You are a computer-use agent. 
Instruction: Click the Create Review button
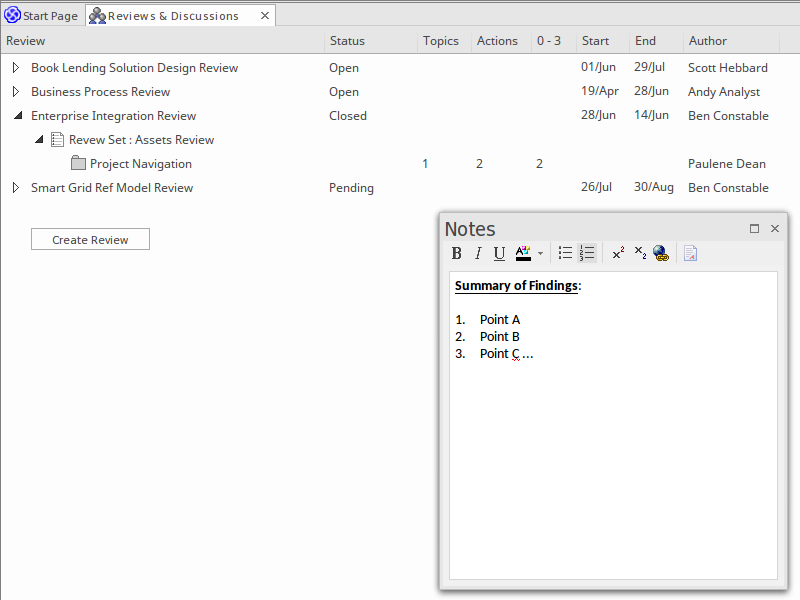tap(90, 240)
